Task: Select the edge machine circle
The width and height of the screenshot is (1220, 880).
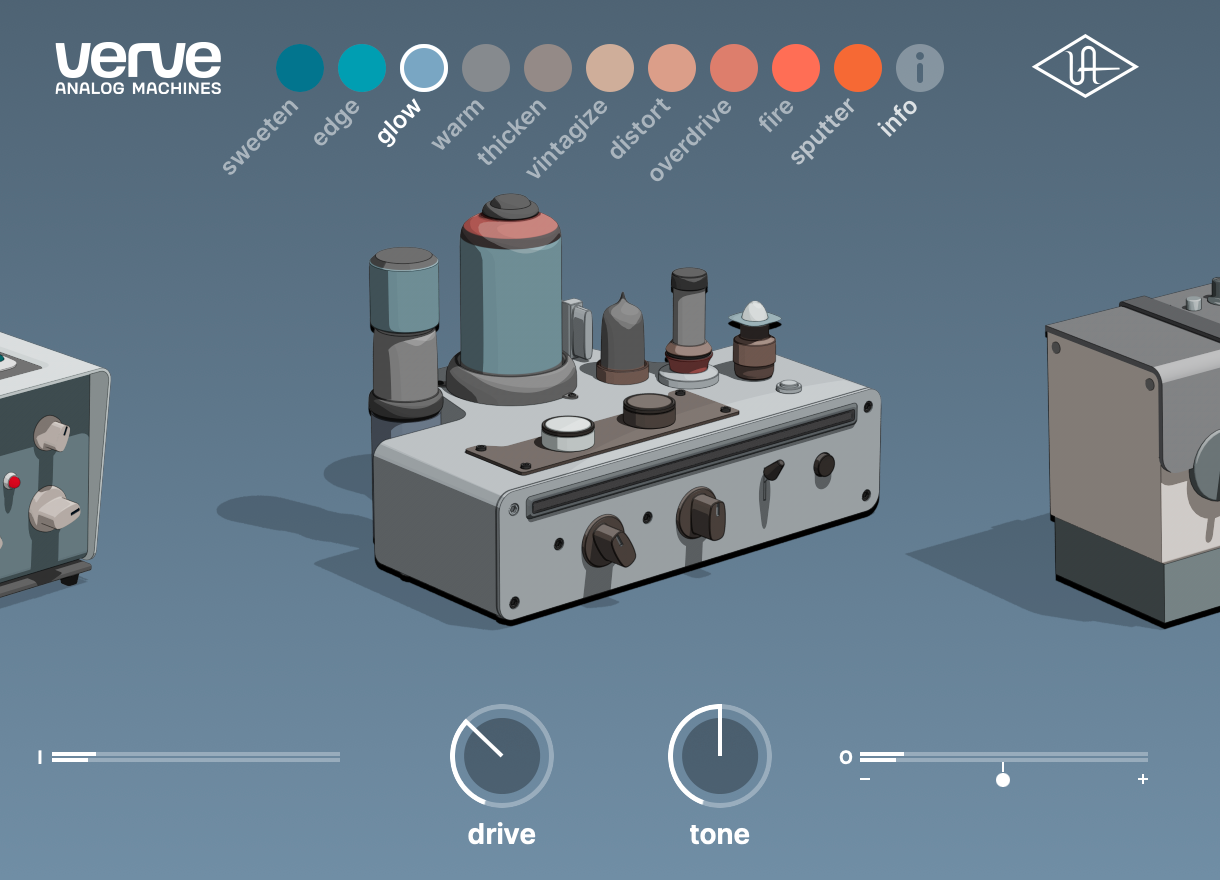Action: [362, 68]
